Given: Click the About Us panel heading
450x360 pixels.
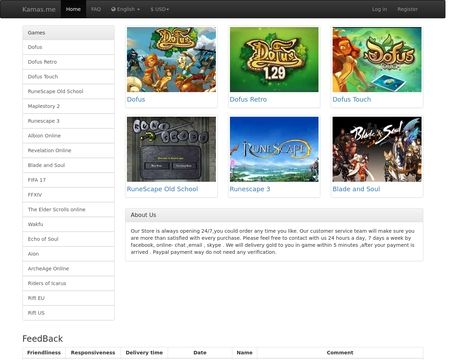Looking at the screenshot, I should [274, 215].
